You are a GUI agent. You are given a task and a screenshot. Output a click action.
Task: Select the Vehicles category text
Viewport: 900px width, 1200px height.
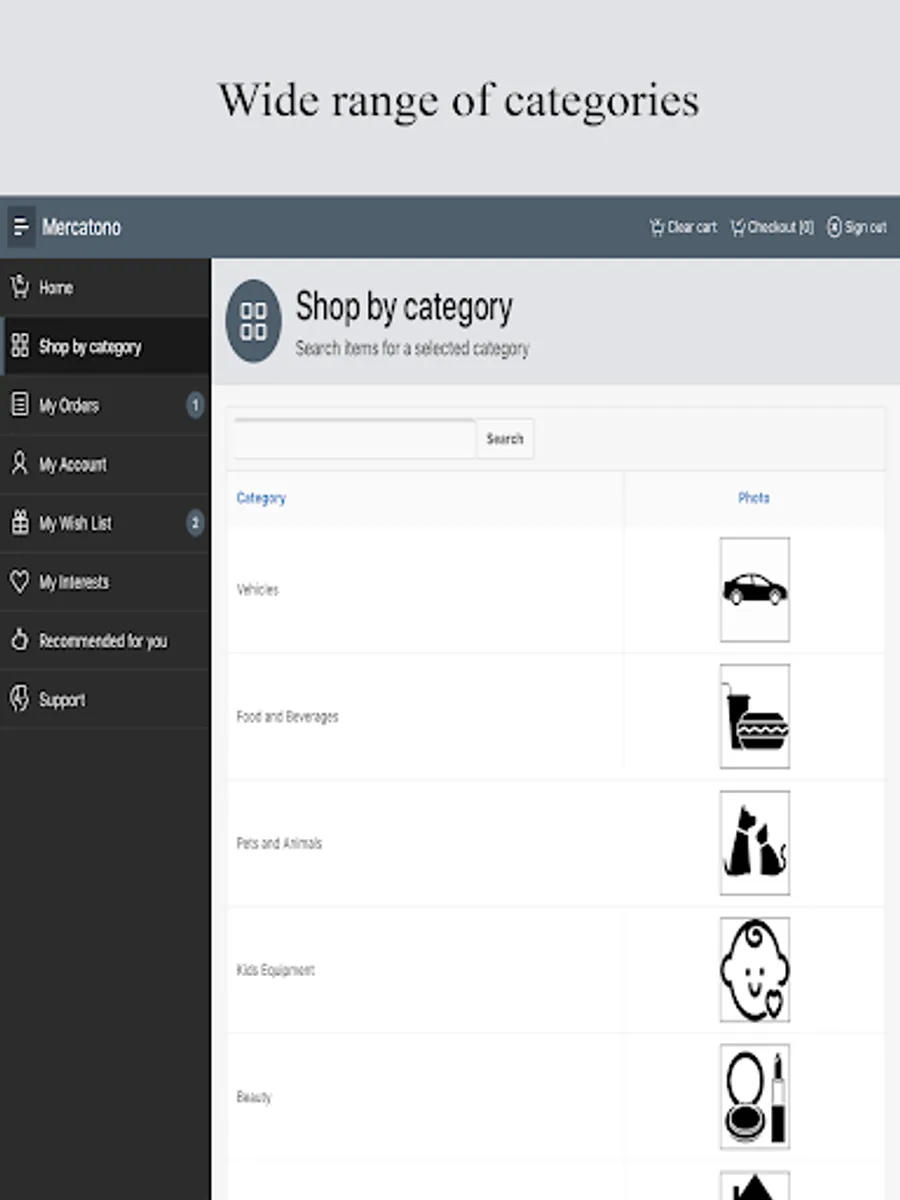258,590
